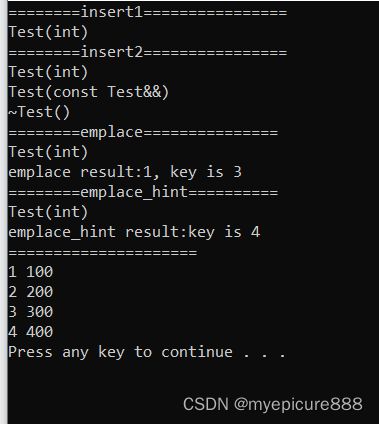Click the '4 400' output row
The image size is (379, 424).
[x=31, y=332]
